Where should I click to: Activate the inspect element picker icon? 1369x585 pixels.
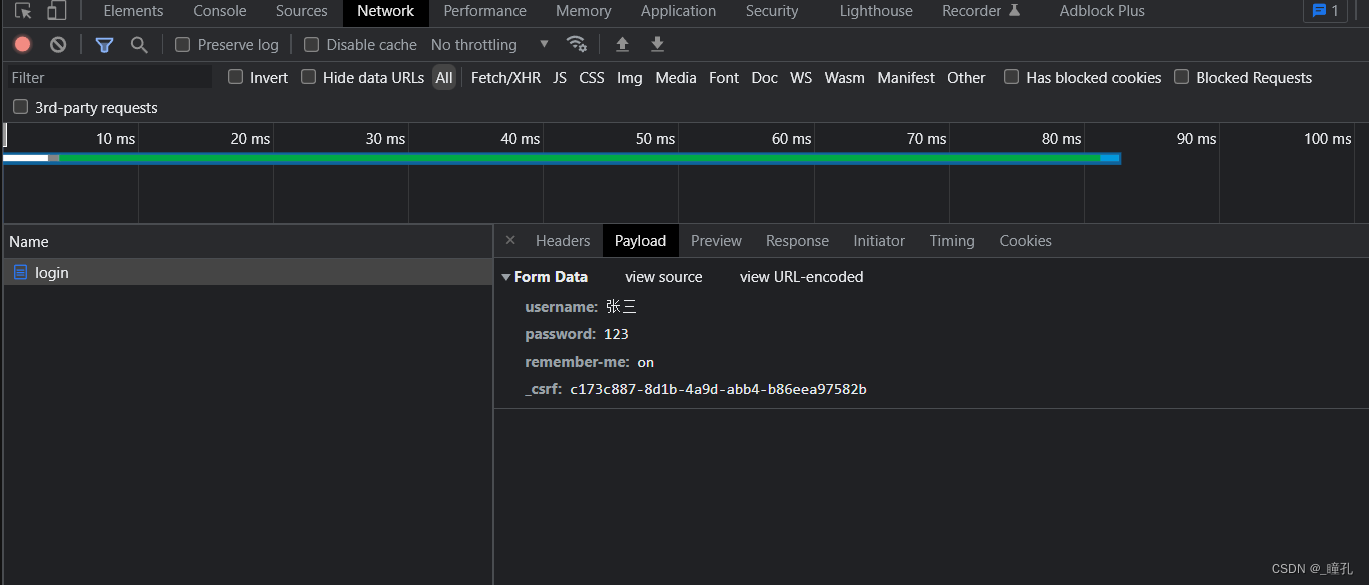(23, 11)
